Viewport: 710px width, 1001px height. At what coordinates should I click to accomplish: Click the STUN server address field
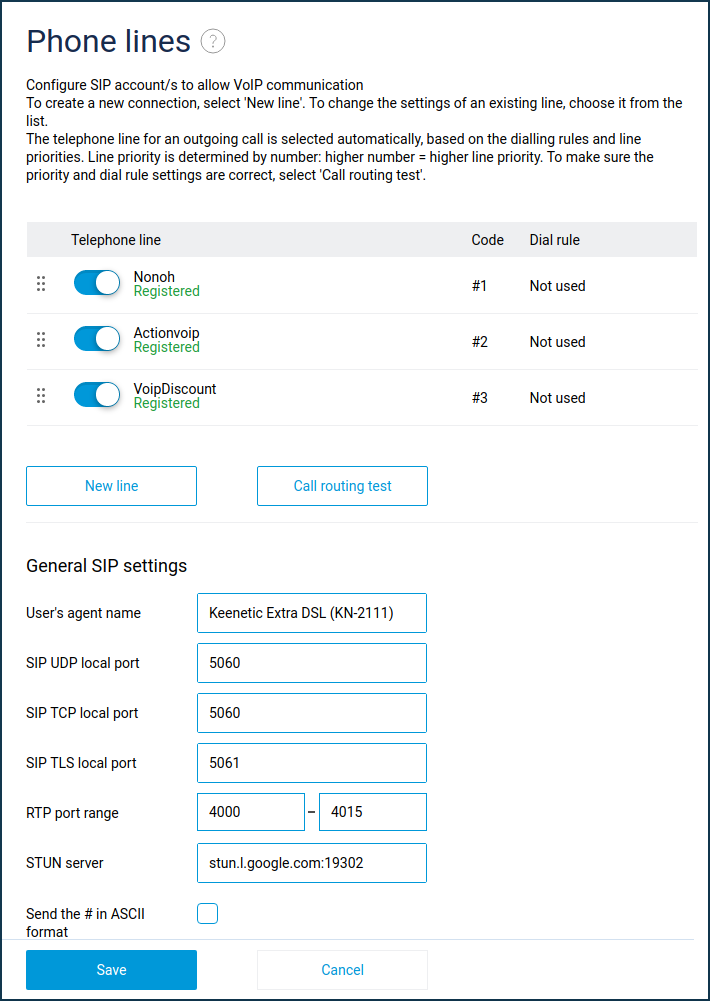[x=312, y=863]
